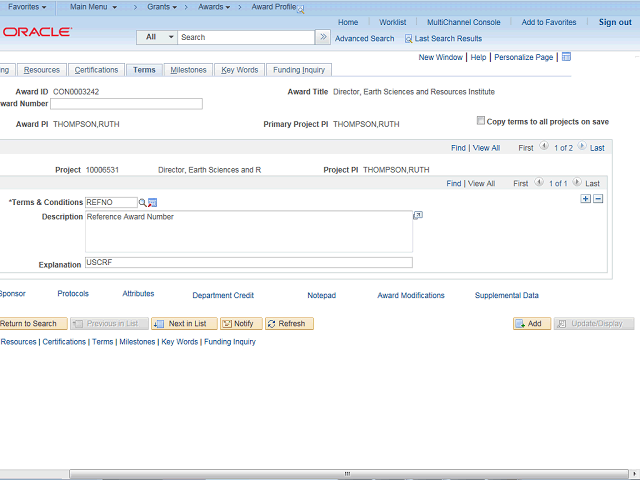The height and width of the screenshot is (480, 640).
Task: Open the Terms & Conditions lookup magnifier
Action: (142, 202)
